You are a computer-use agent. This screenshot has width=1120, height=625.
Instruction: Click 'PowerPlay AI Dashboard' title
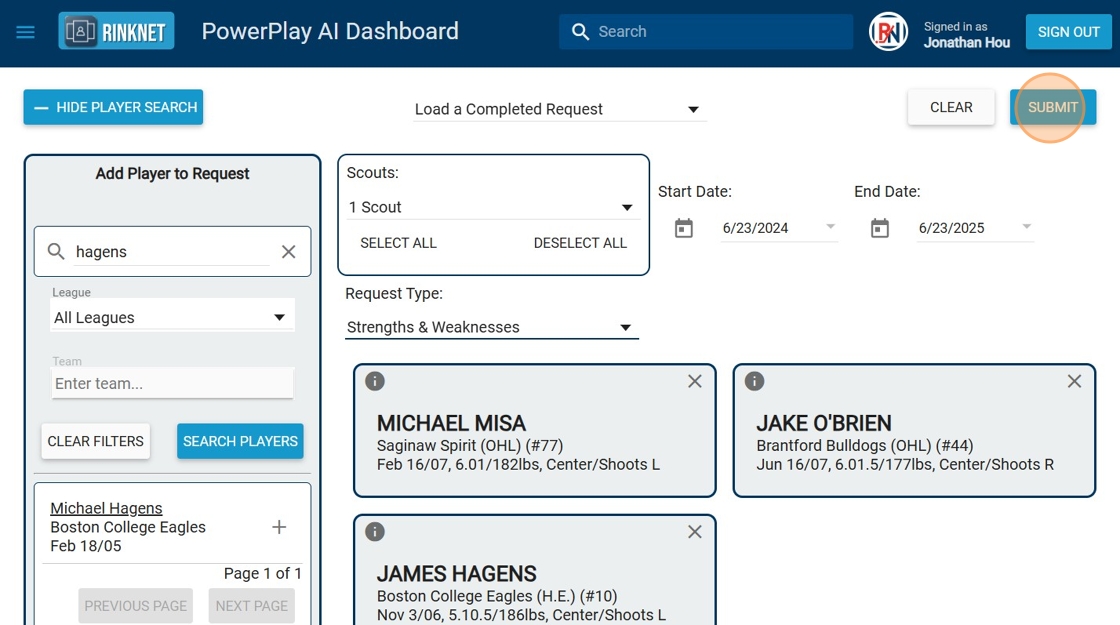(x=330, y=31)
